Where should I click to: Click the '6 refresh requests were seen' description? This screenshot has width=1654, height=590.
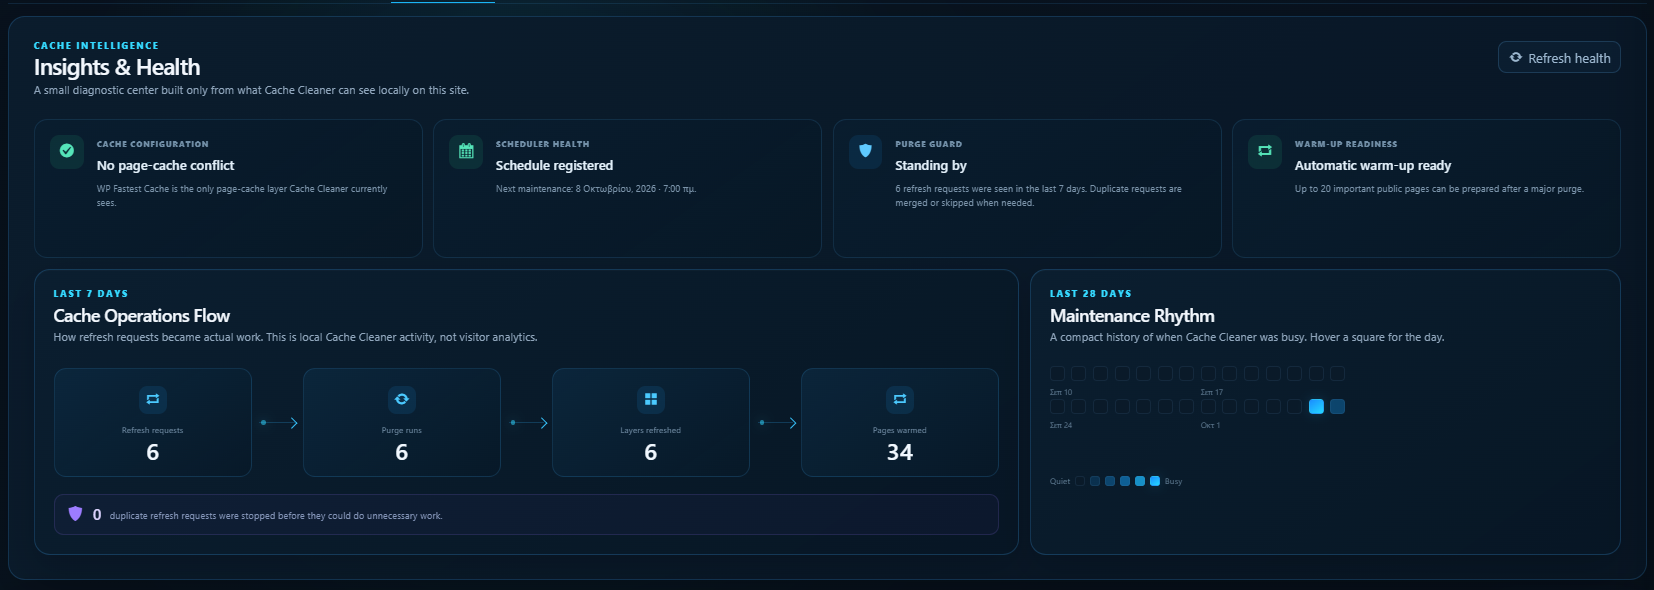click(1038, 196)
